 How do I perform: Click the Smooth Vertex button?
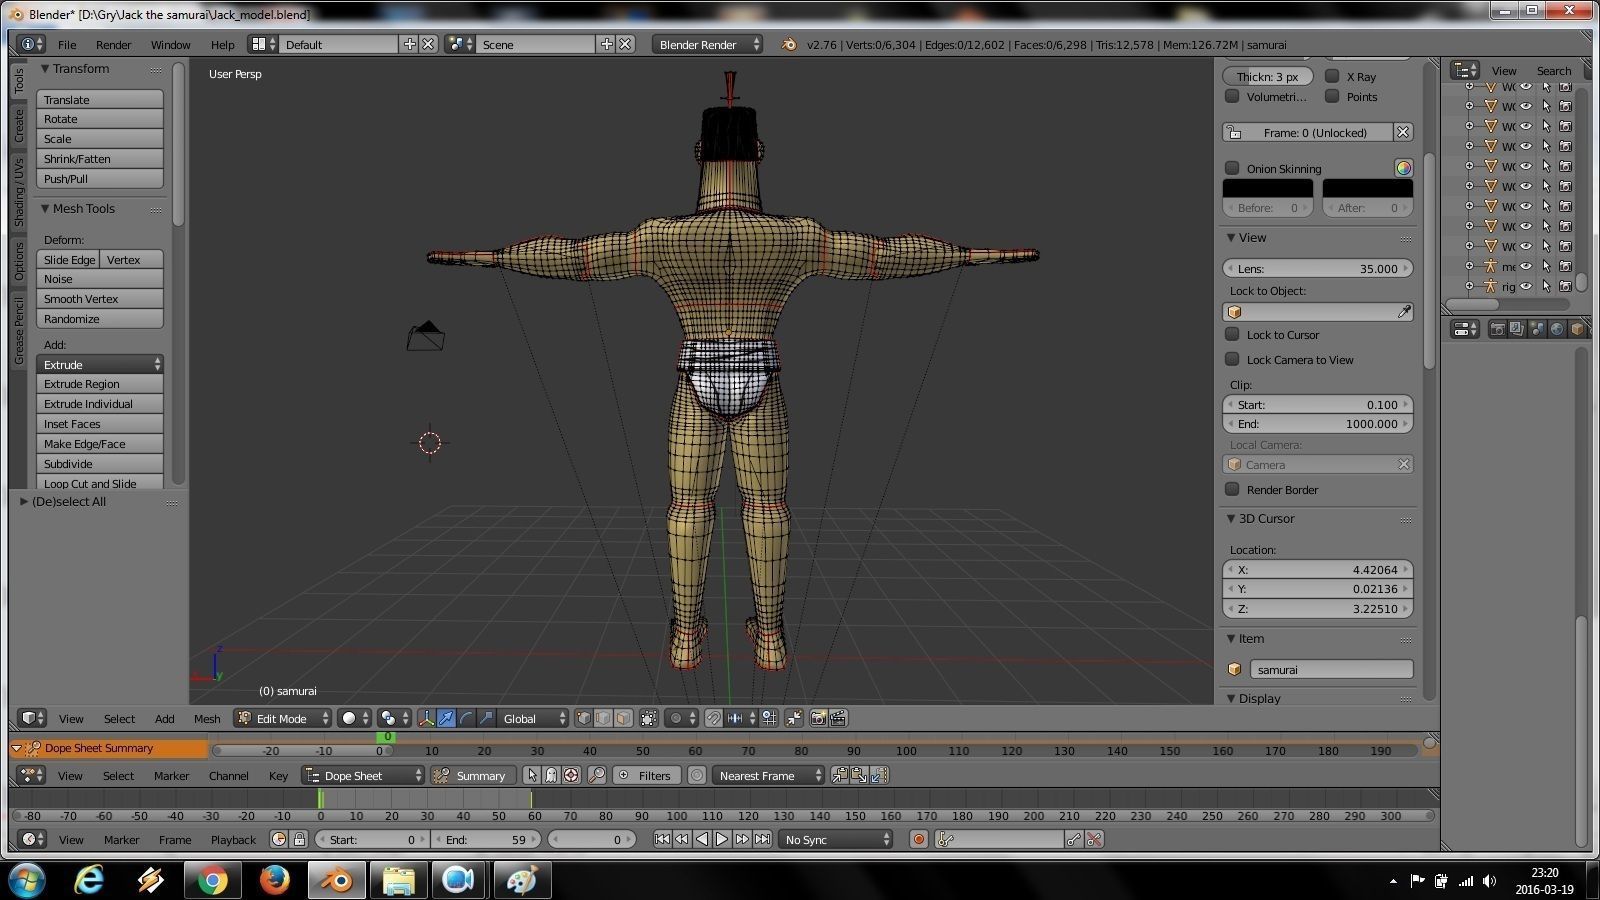(100, 299)
